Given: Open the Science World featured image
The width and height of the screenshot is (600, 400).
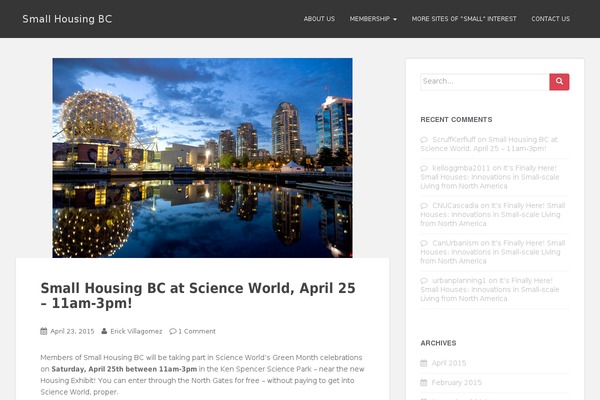Looking at the screenshot, I should coord(202,158).
